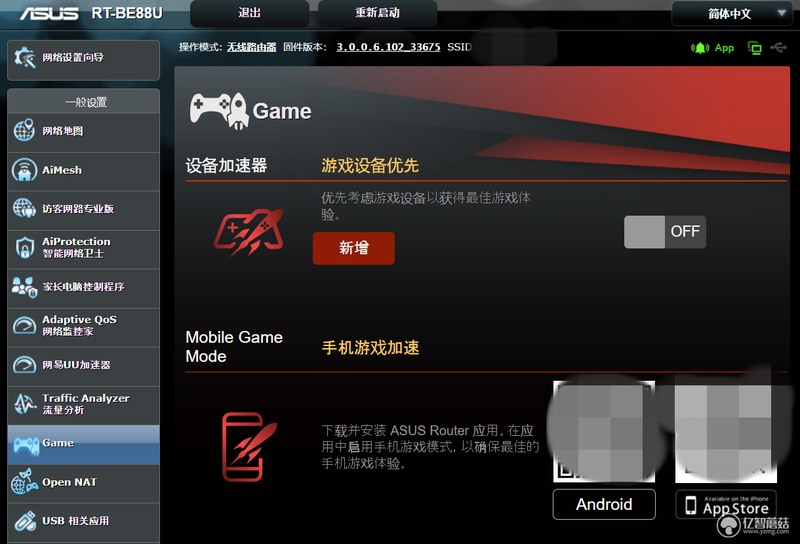Select the Game menu item

tap(84, 444)
